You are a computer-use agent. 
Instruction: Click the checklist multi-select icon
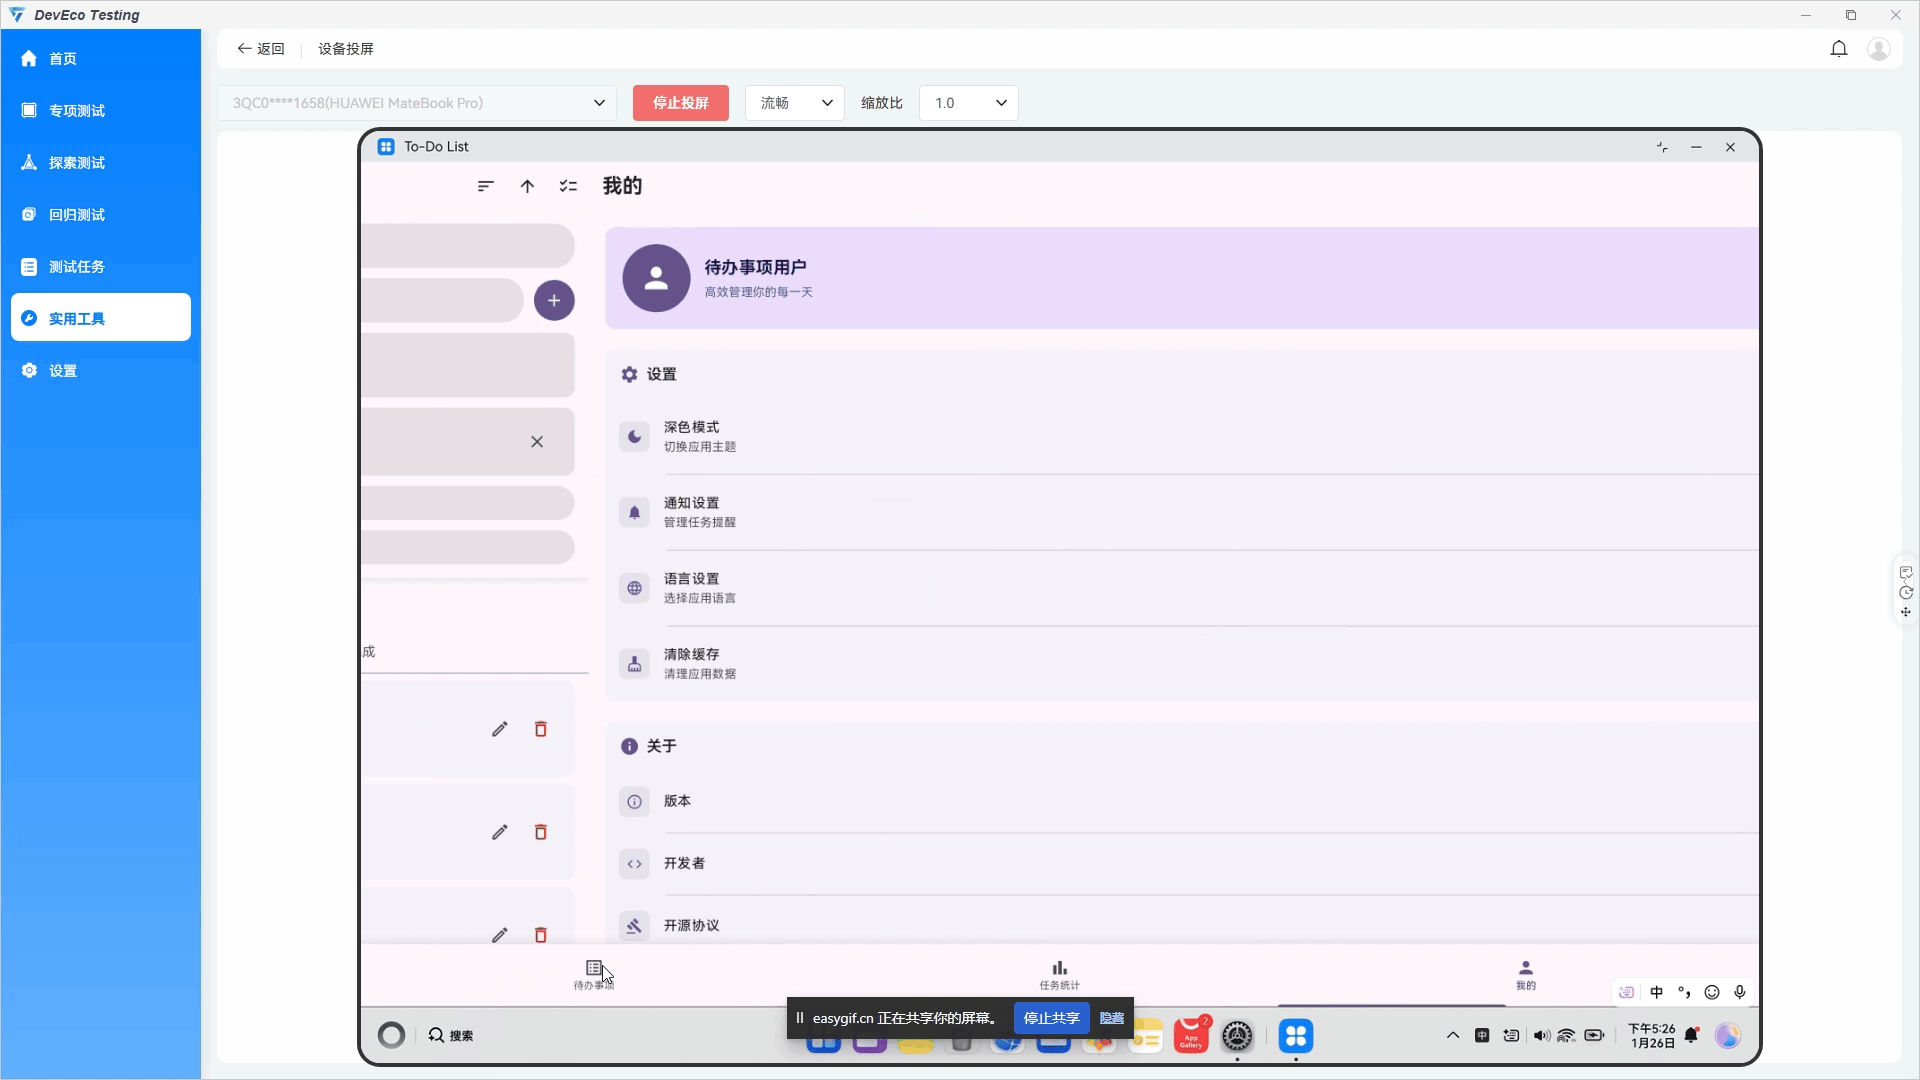point(568,186)
